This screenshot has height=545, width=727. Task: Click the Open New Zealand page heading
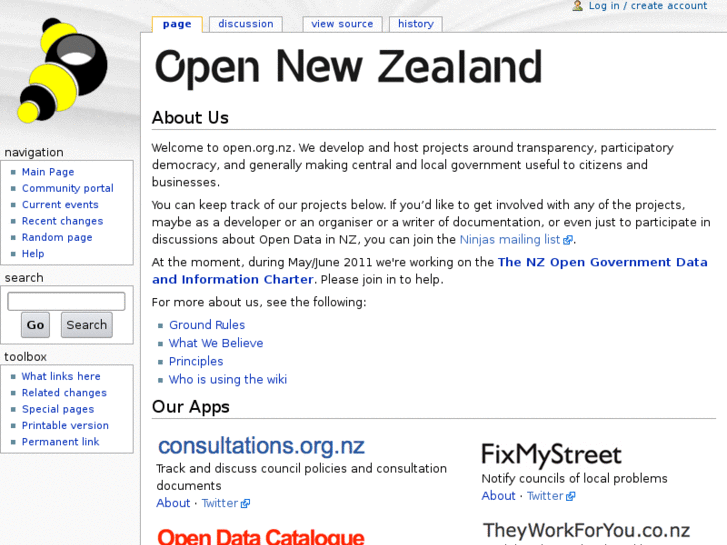(348, 68)
